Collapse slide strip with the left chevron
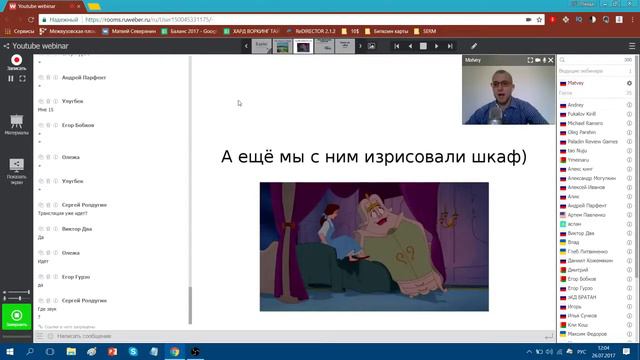Viewport: 640px width, 360px height. point(246,46)
